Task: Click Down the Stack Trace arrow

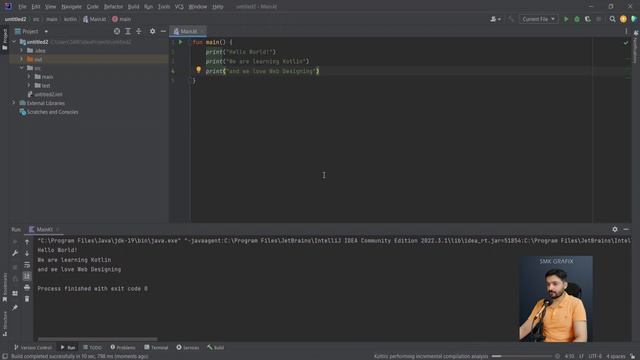Action: click(x=27, y=253)
